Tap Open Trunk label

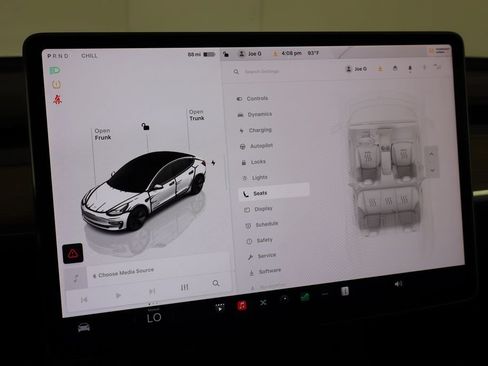197,115
